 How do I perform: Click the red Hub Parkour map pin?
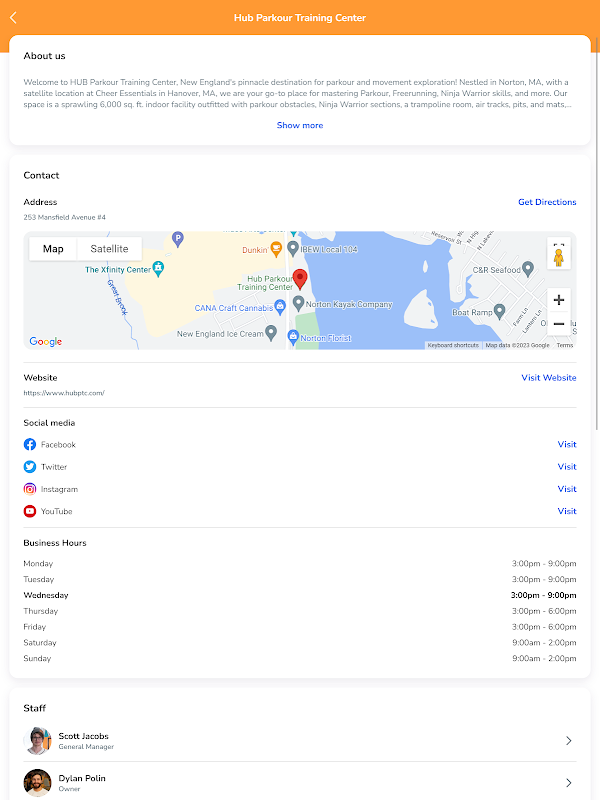tap(300, 280)
